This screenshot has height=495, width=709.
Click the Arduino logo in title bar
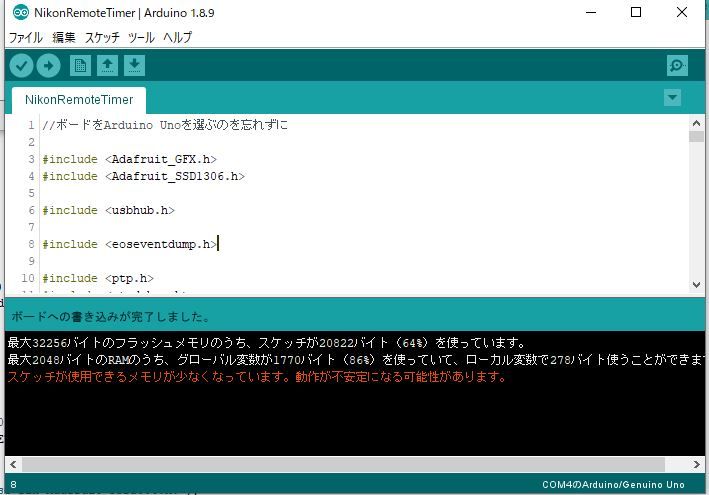[21, 13]
